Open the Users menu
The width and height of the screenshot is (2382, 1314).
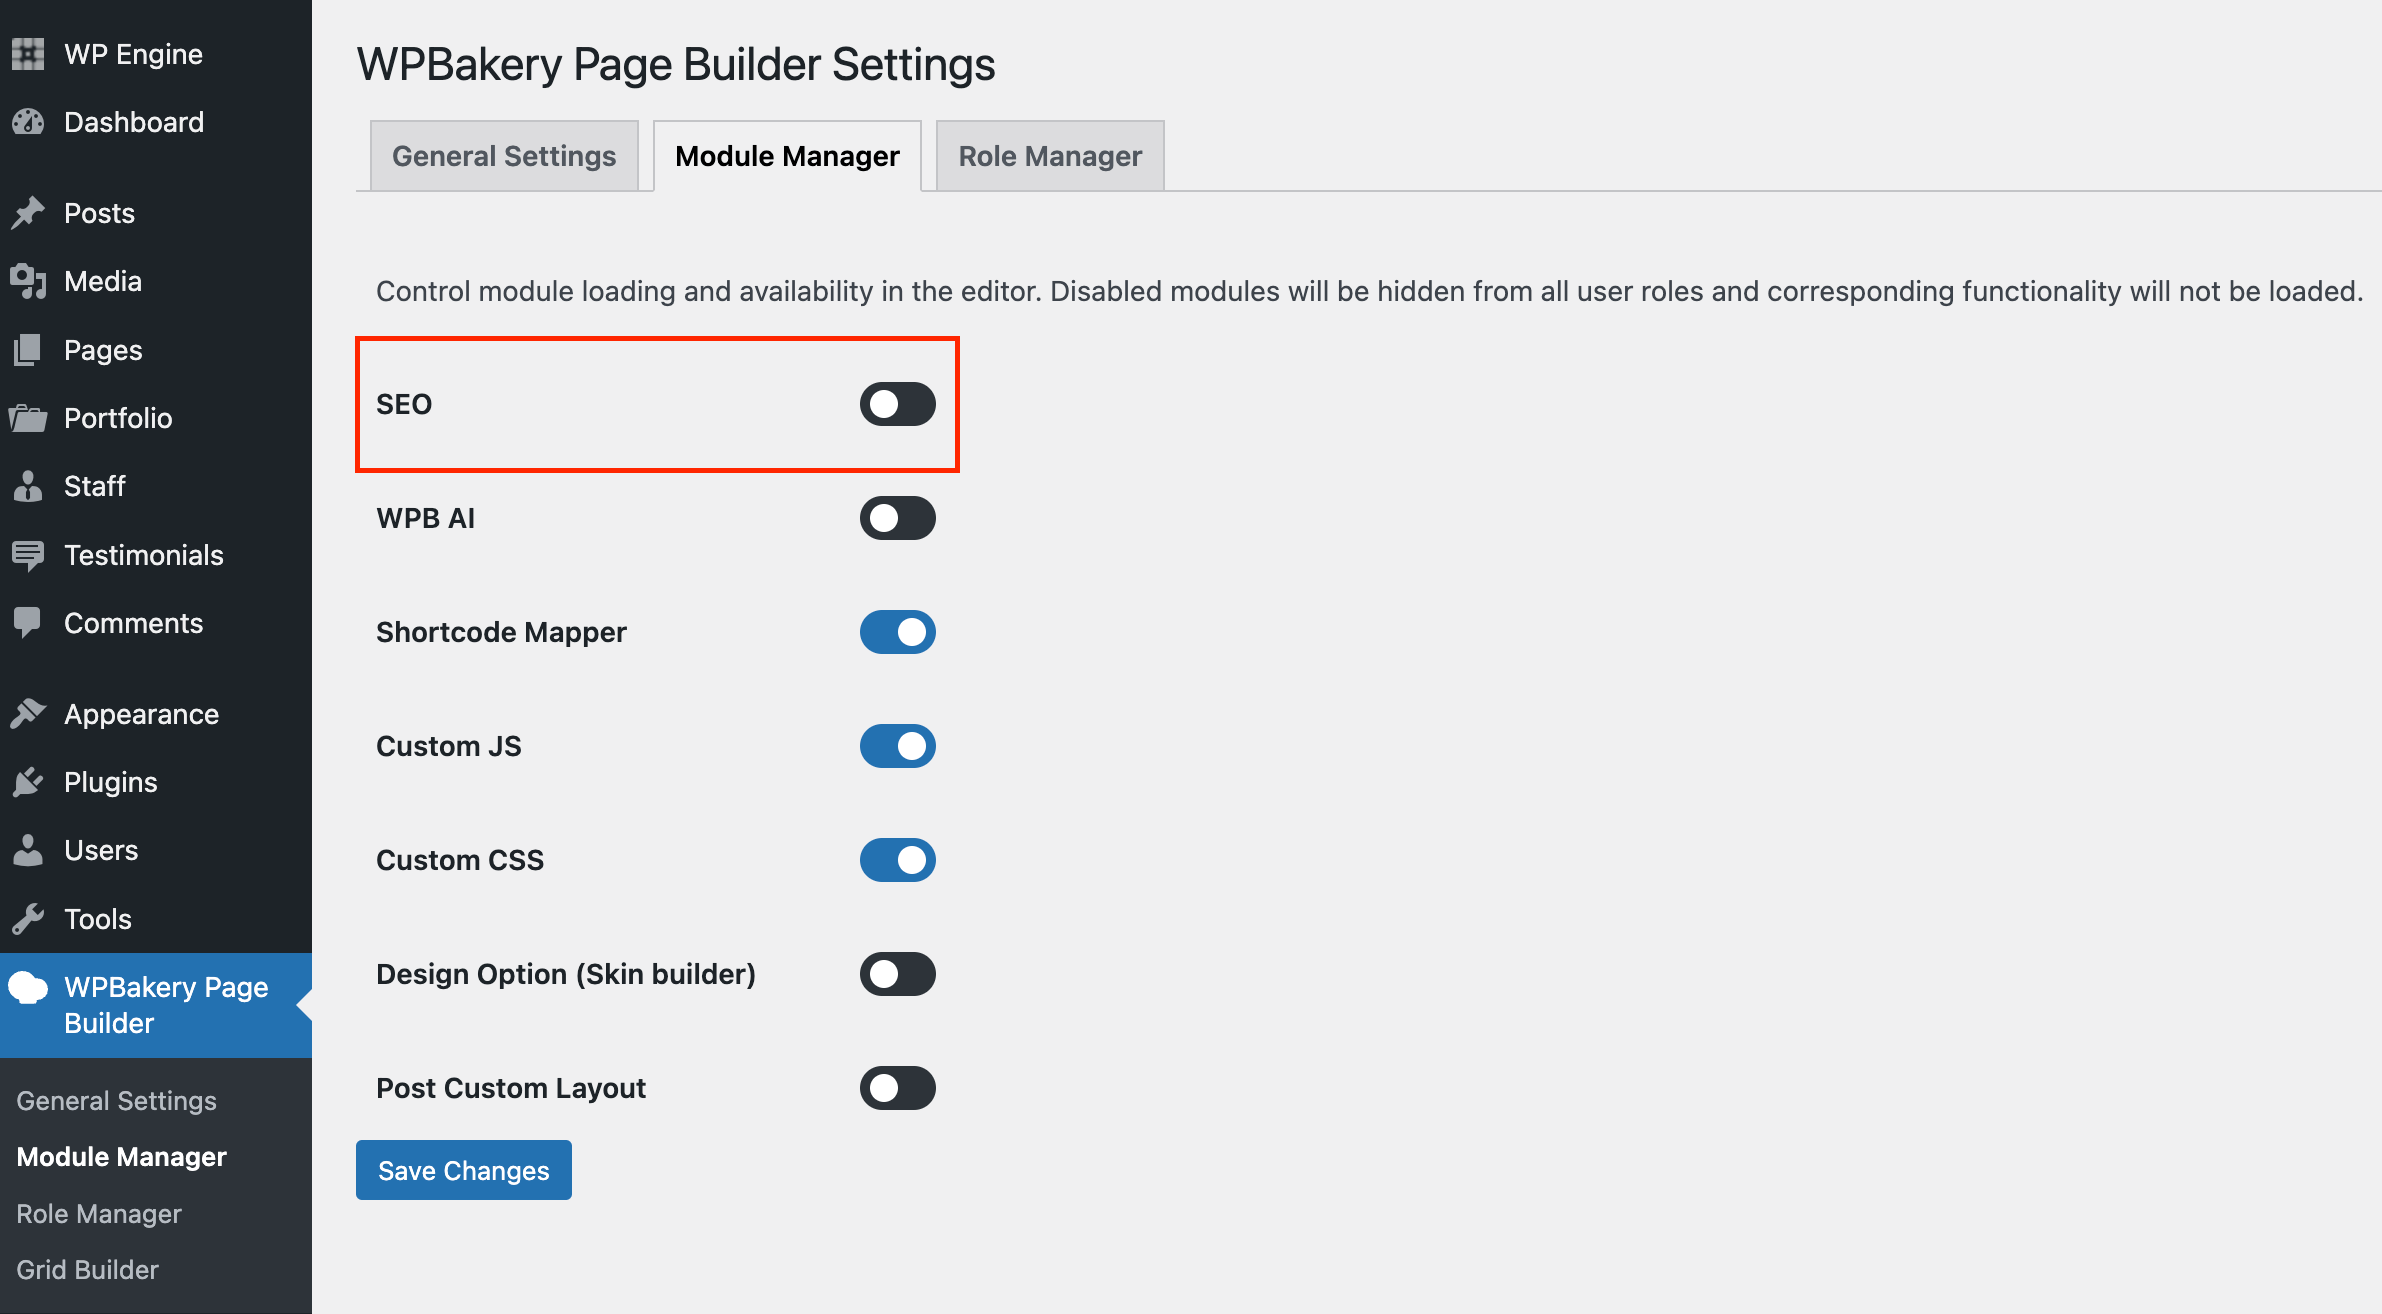156,850
